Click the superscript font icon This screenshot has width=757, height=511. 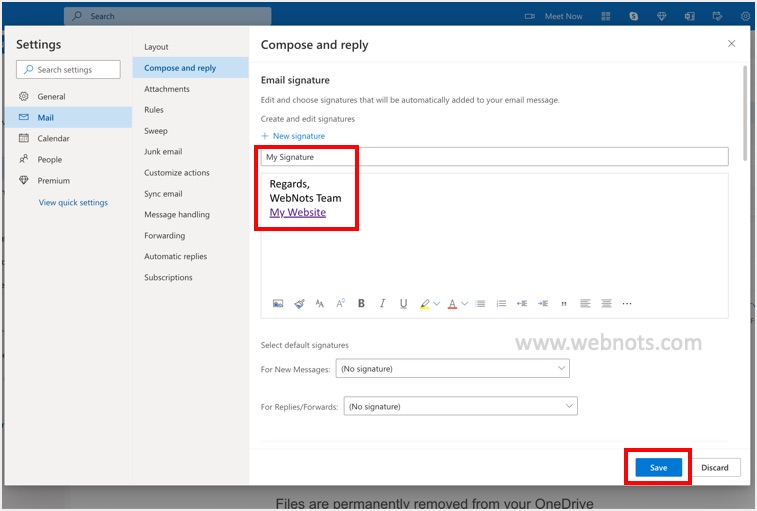pos(340,303)
